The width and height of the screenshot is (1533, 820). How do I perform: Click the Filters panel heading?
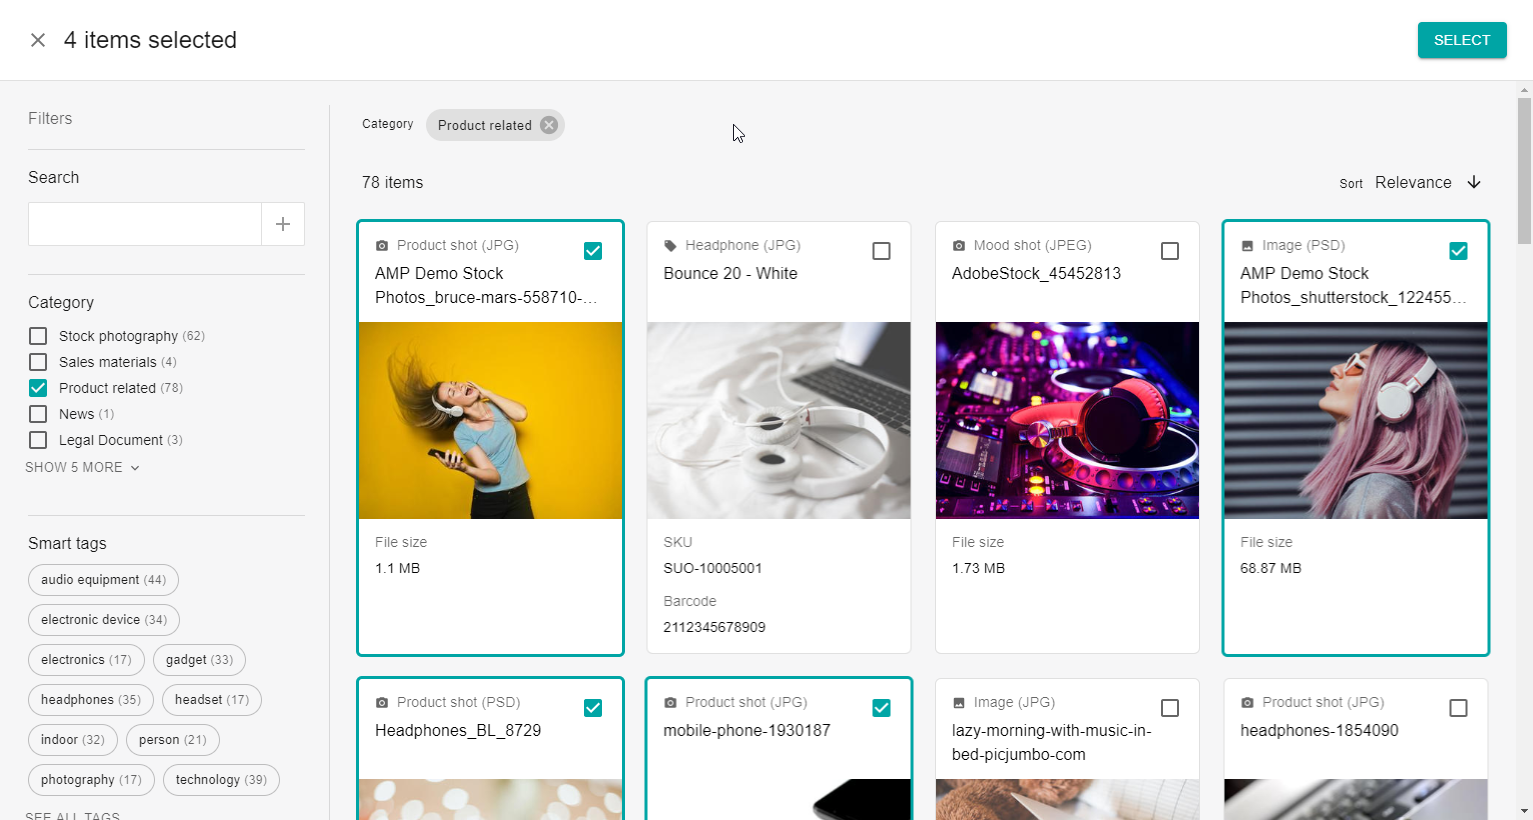[x=50, y=118]
